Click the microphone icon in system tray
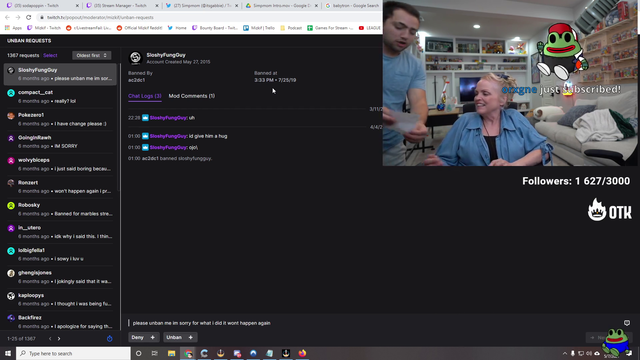The image size is (640, 360). point(573,353)
